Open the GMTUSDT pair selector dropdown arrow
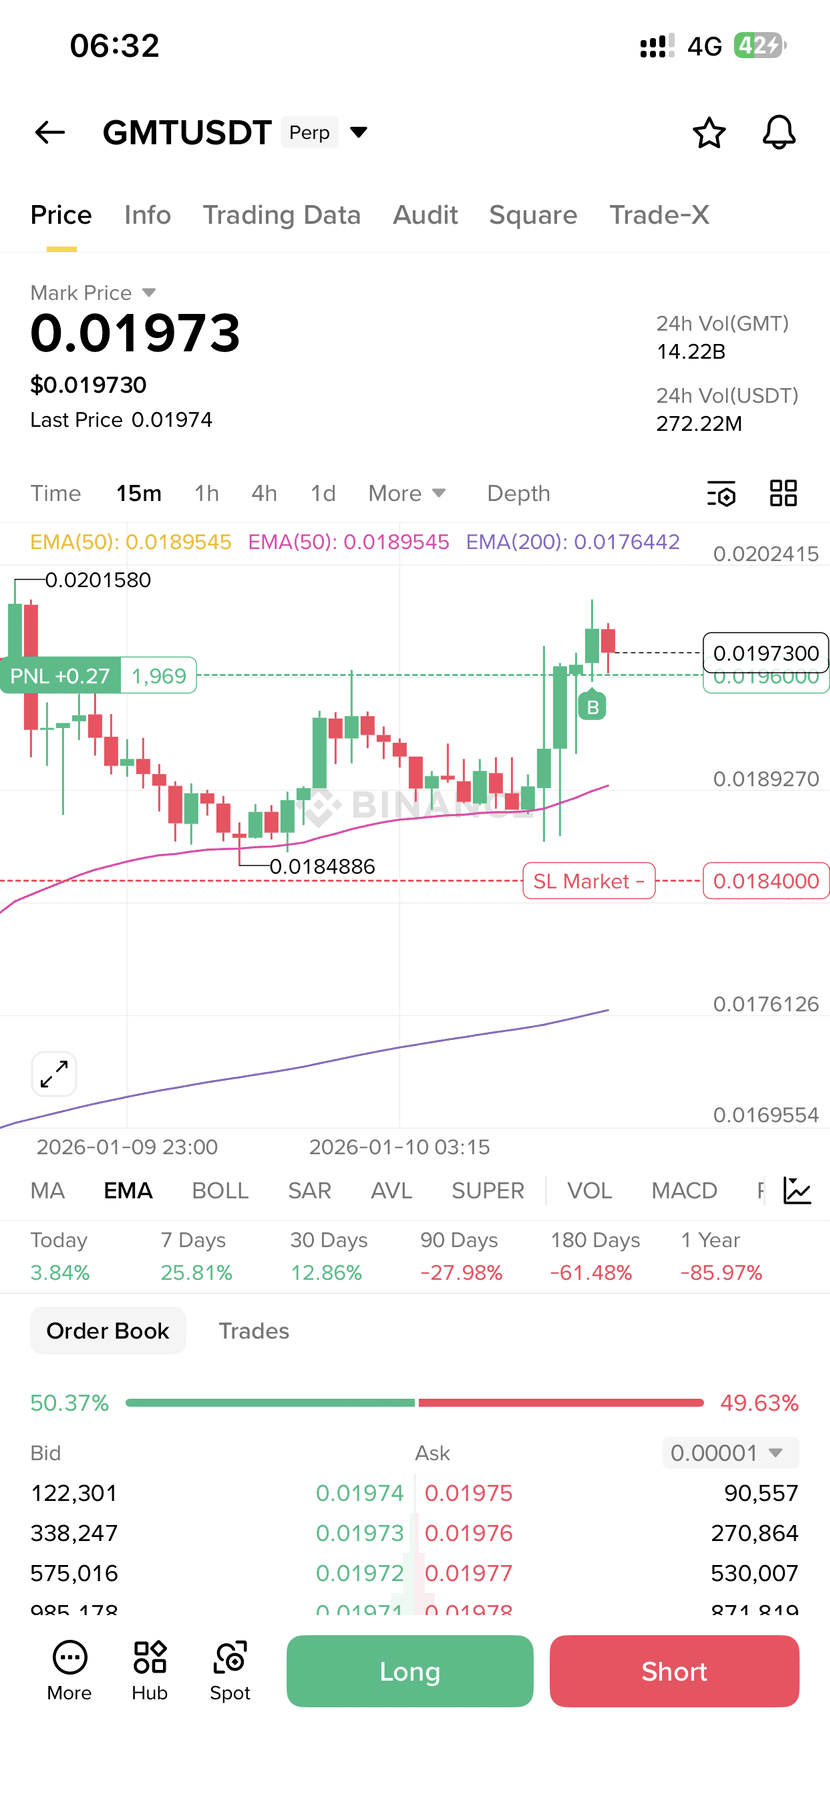 pyautogui.click(x=359, y=132)
